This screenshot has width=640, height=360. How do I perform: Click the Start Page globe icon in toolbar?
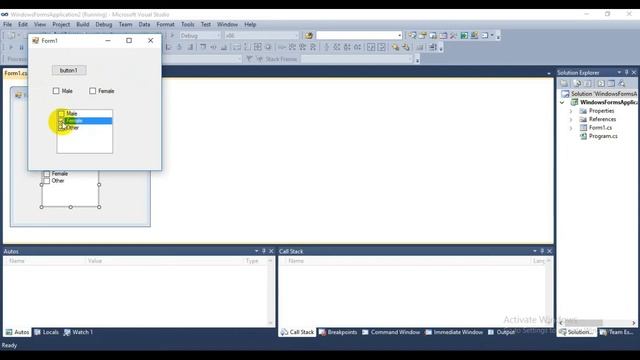click(x=464, y=36)
